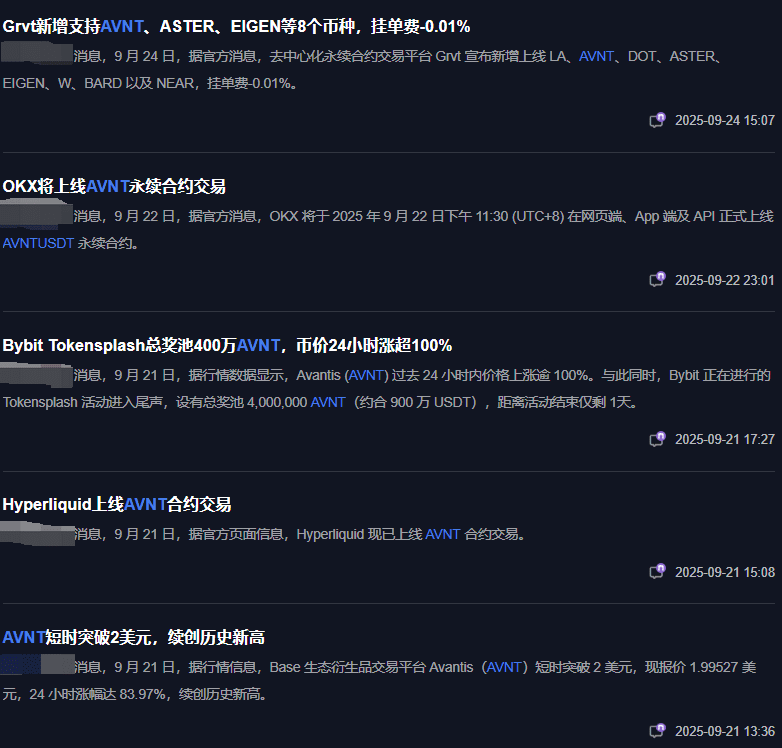Open headline AVNT短时突破2美元

[x=134, y=637]
